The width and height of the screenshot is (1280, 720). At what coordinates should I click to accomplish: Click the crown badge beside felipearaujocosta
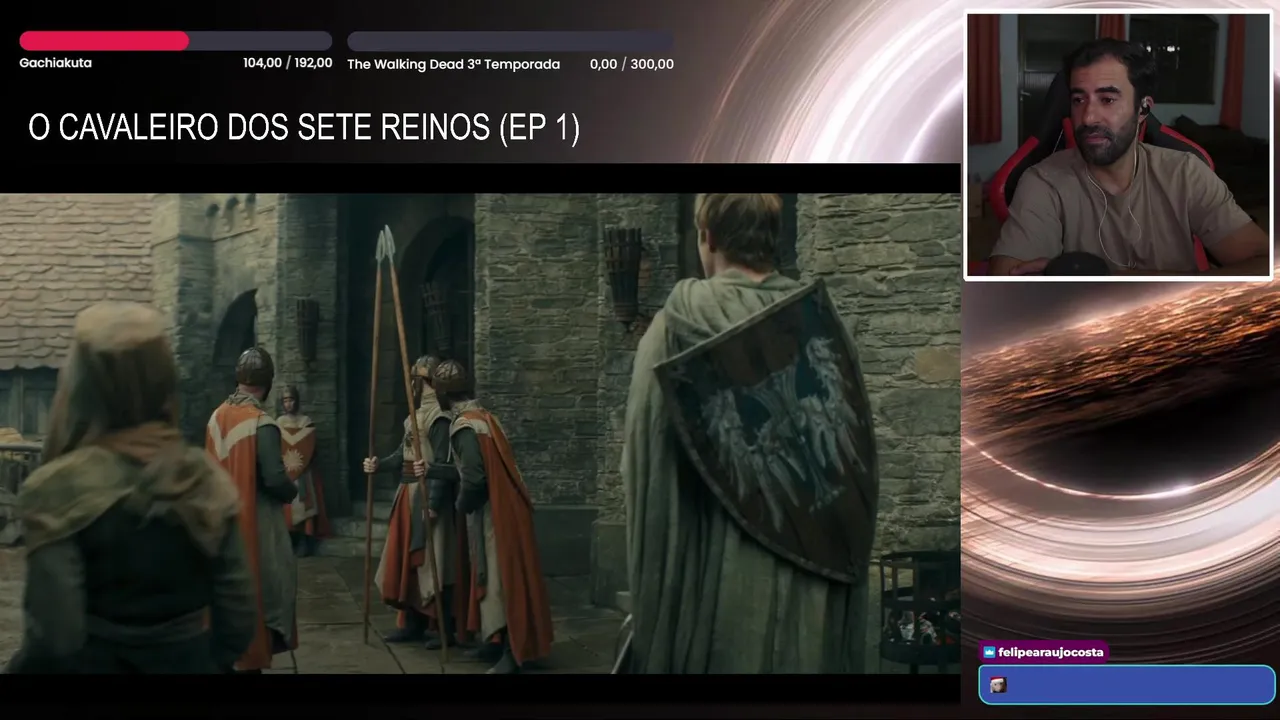(989, 652)
